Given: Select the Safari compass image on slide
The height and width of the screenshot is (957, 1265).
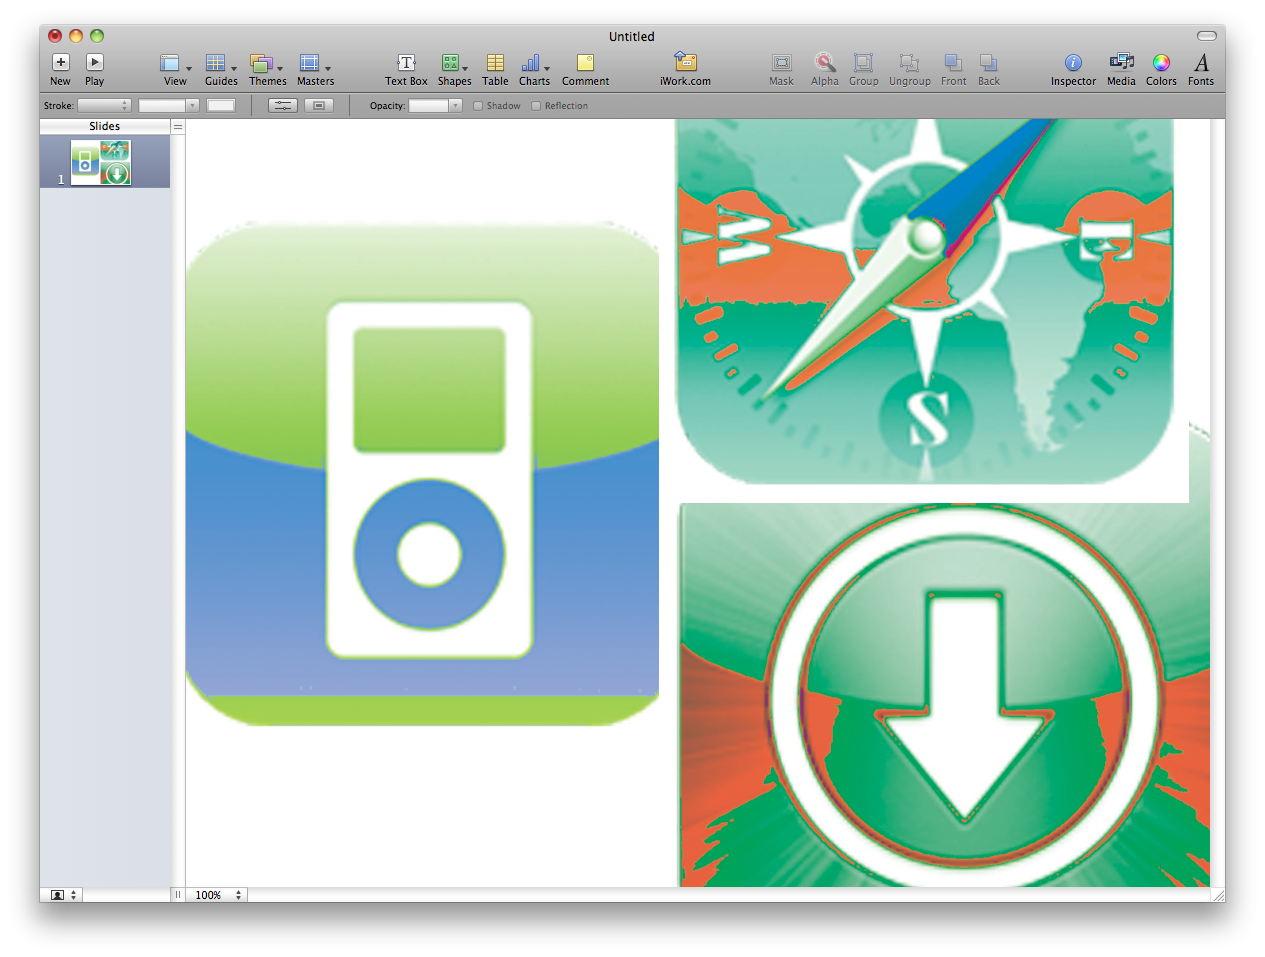Looking at the screenshot, I should pos(925,302).
